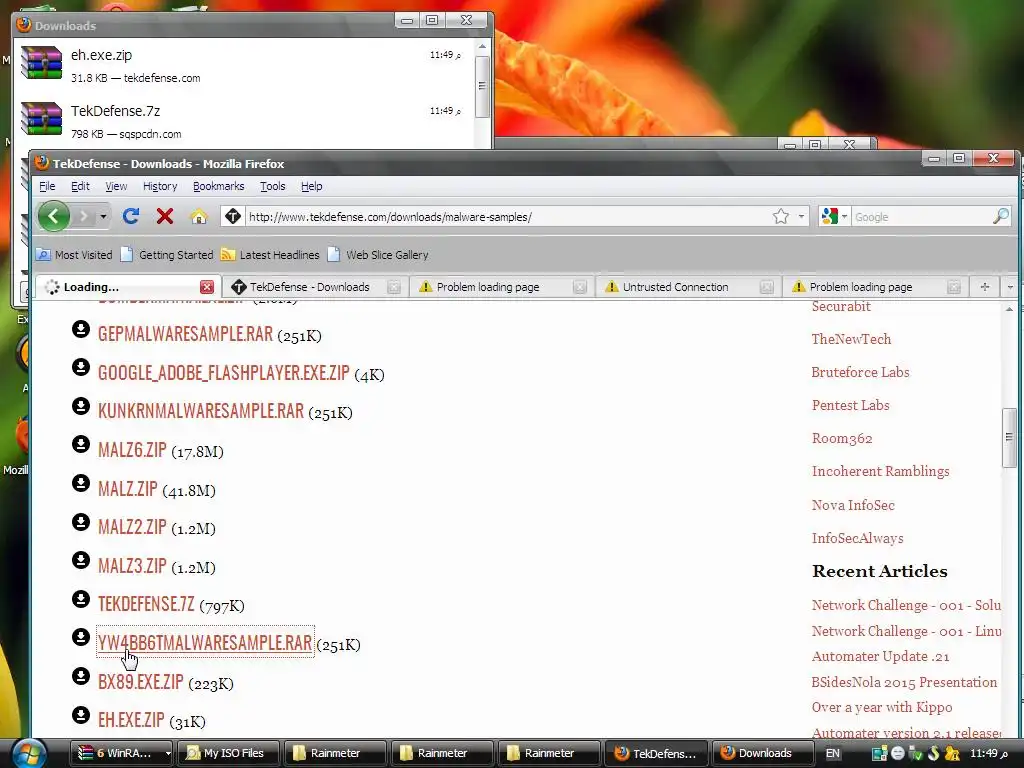Select eh.exe.zip in Downloads window
The image size is (1024, 768).
(x=243, y=66)
